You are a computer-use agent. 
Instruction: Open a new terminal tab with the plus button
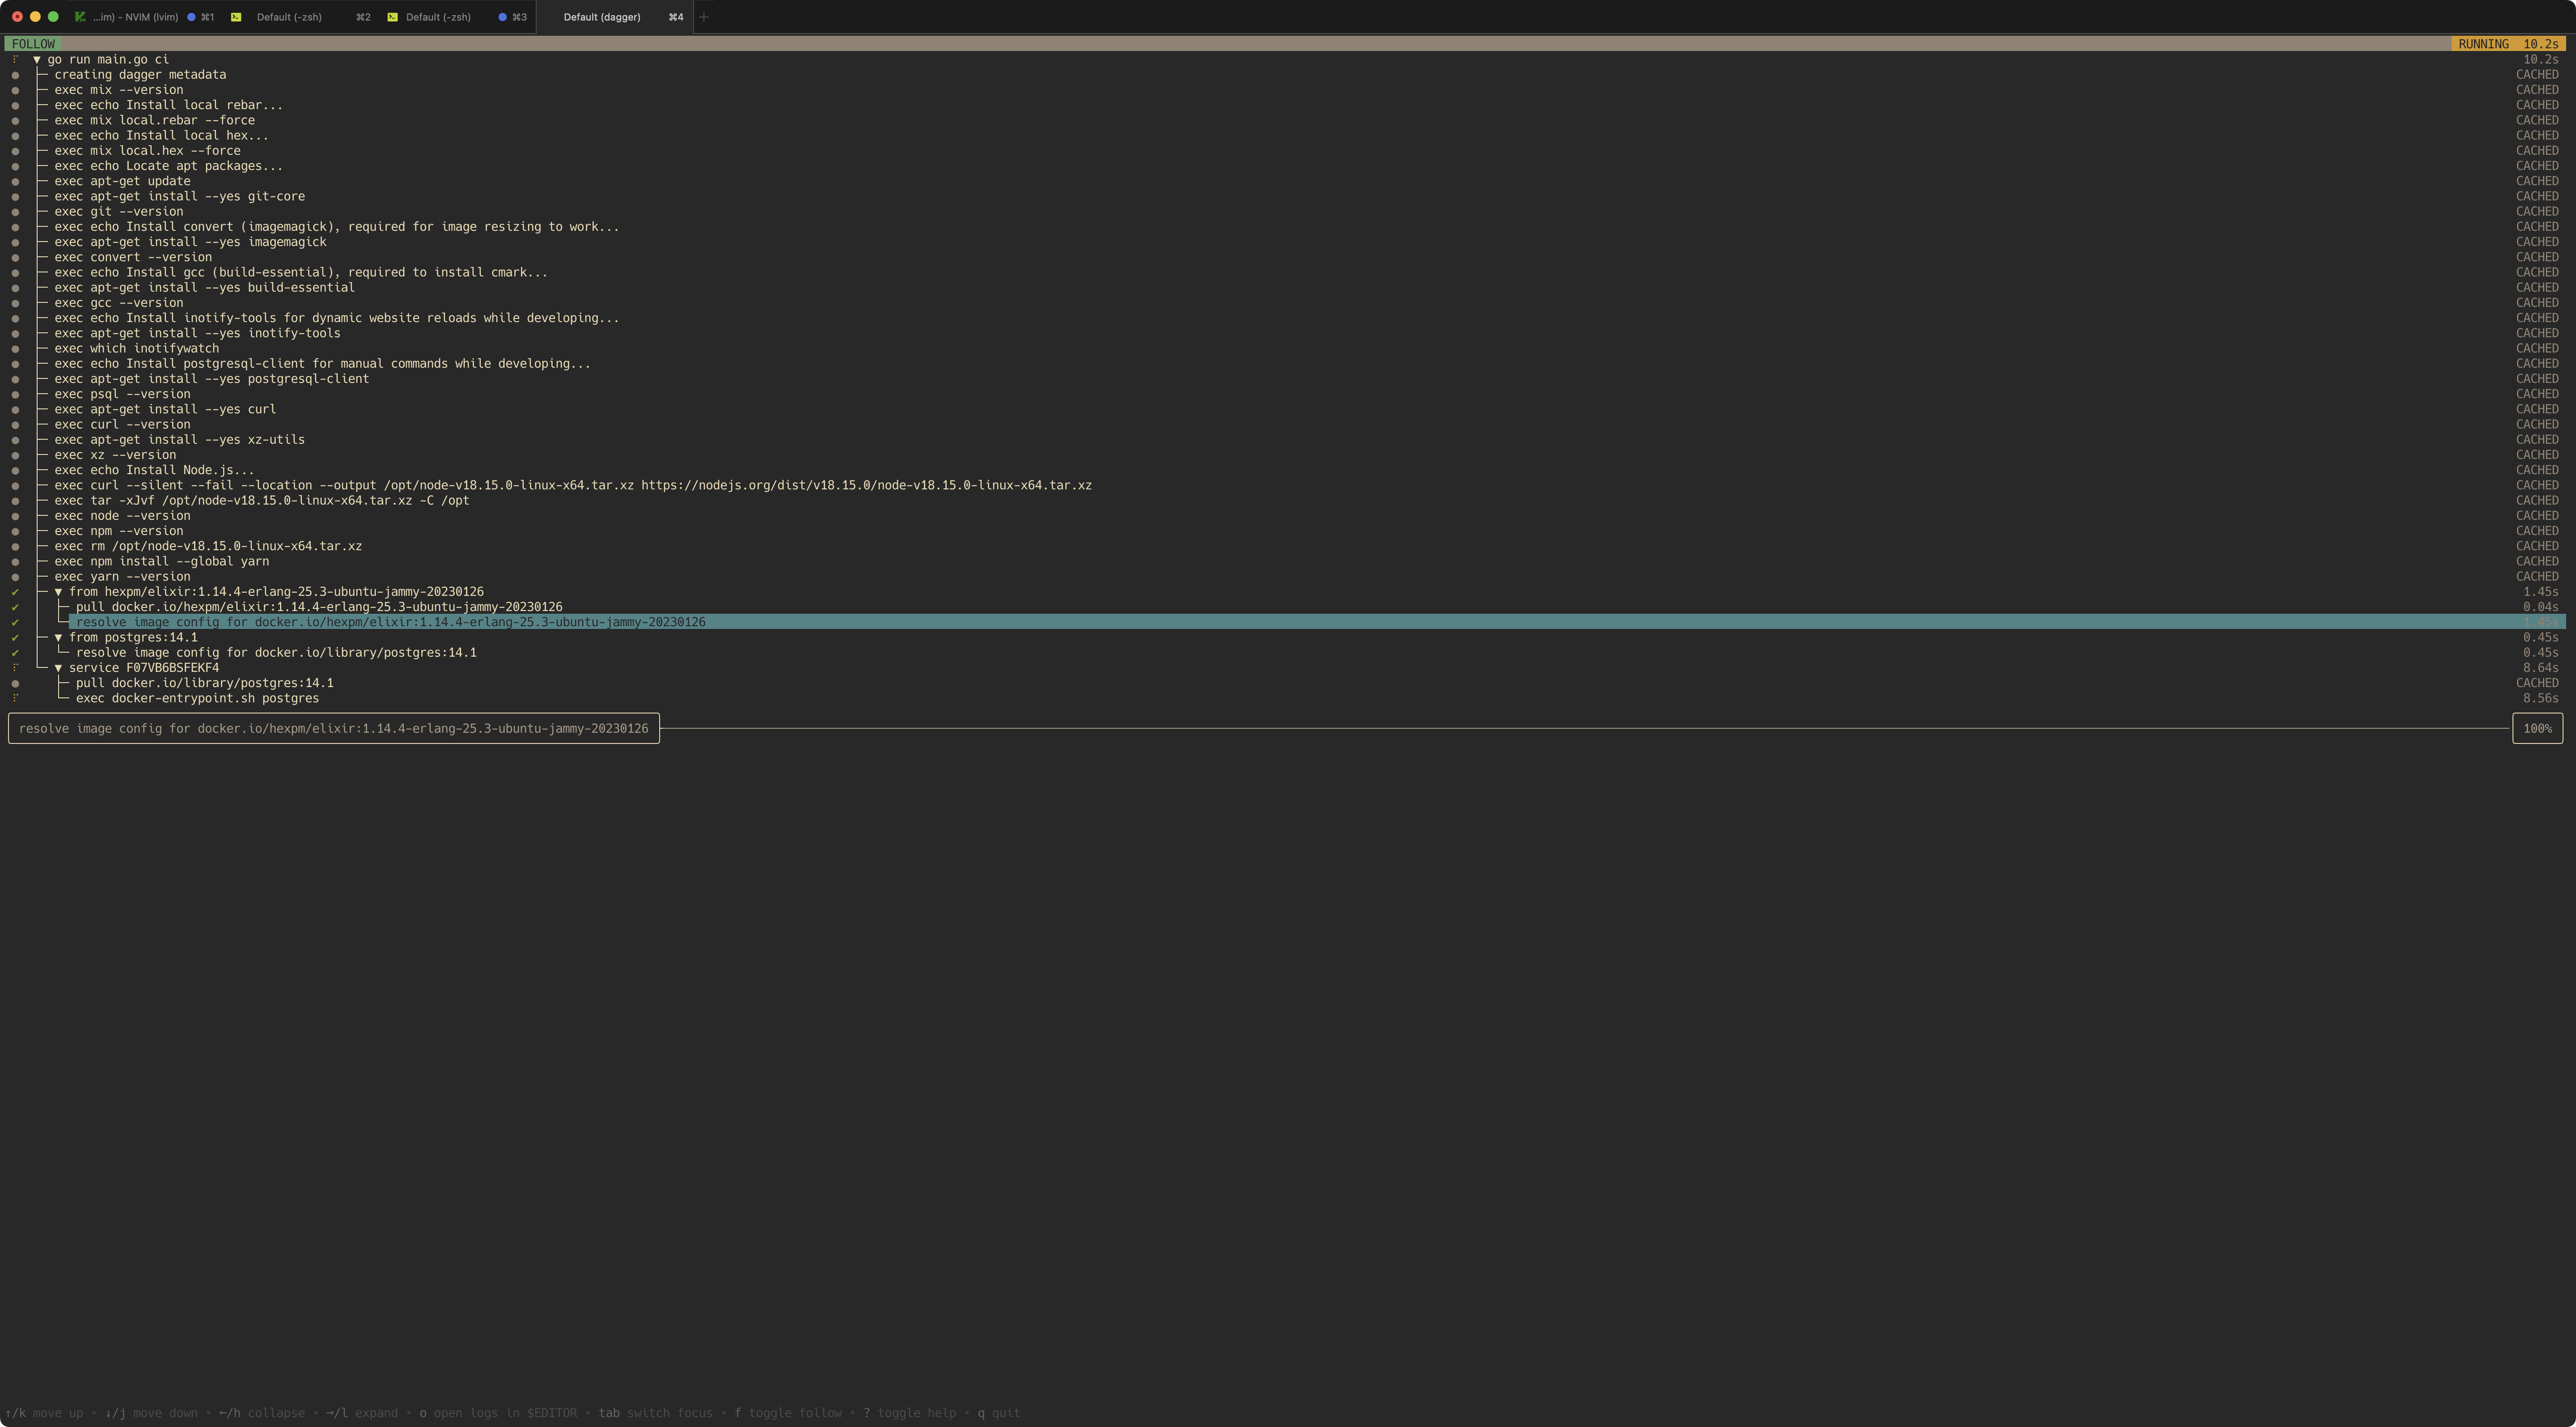[x=704, y=17]
